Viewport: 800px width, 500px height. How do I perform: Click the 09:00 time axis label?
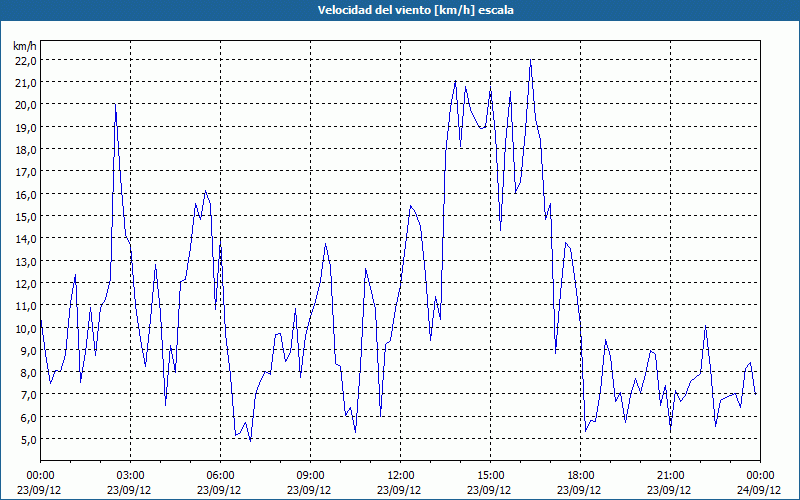[310, 476]
